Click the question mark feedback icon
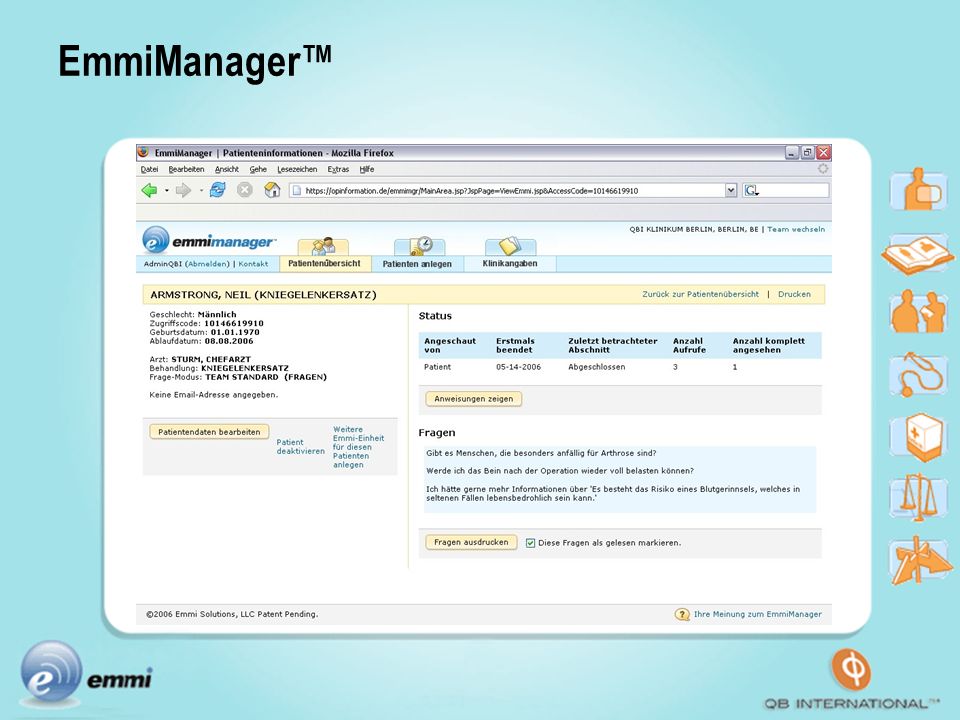This screenshot has height=720, width=960. [x=682, y=614]
